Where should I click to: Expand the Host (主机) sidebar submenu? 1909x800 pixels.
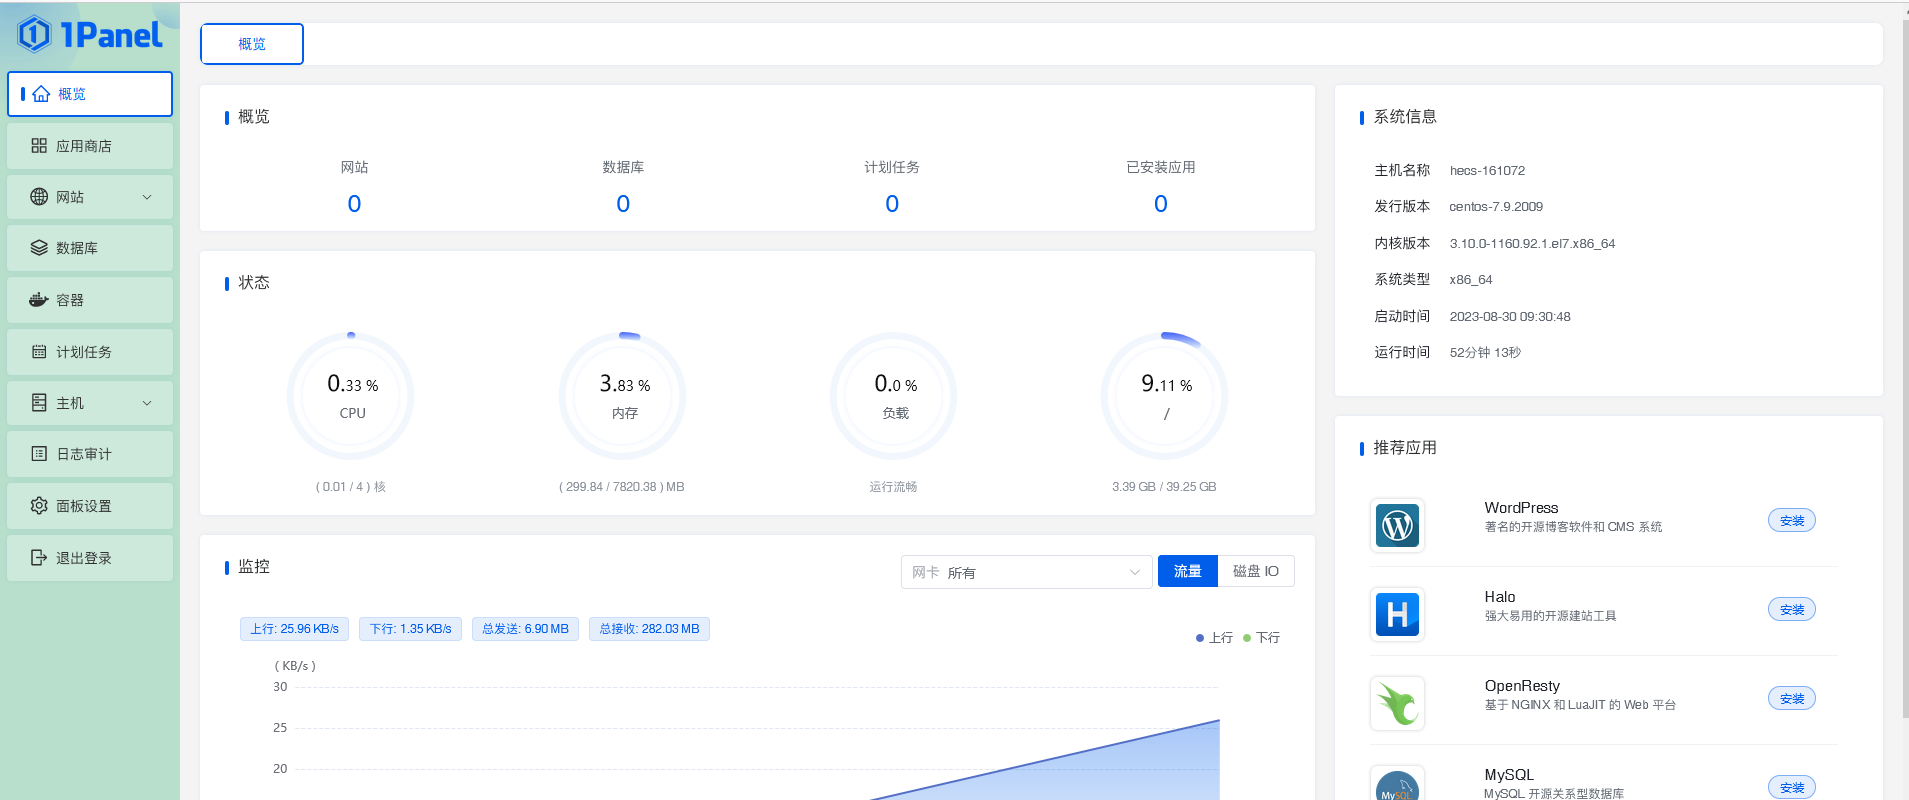tap(89, 403)
